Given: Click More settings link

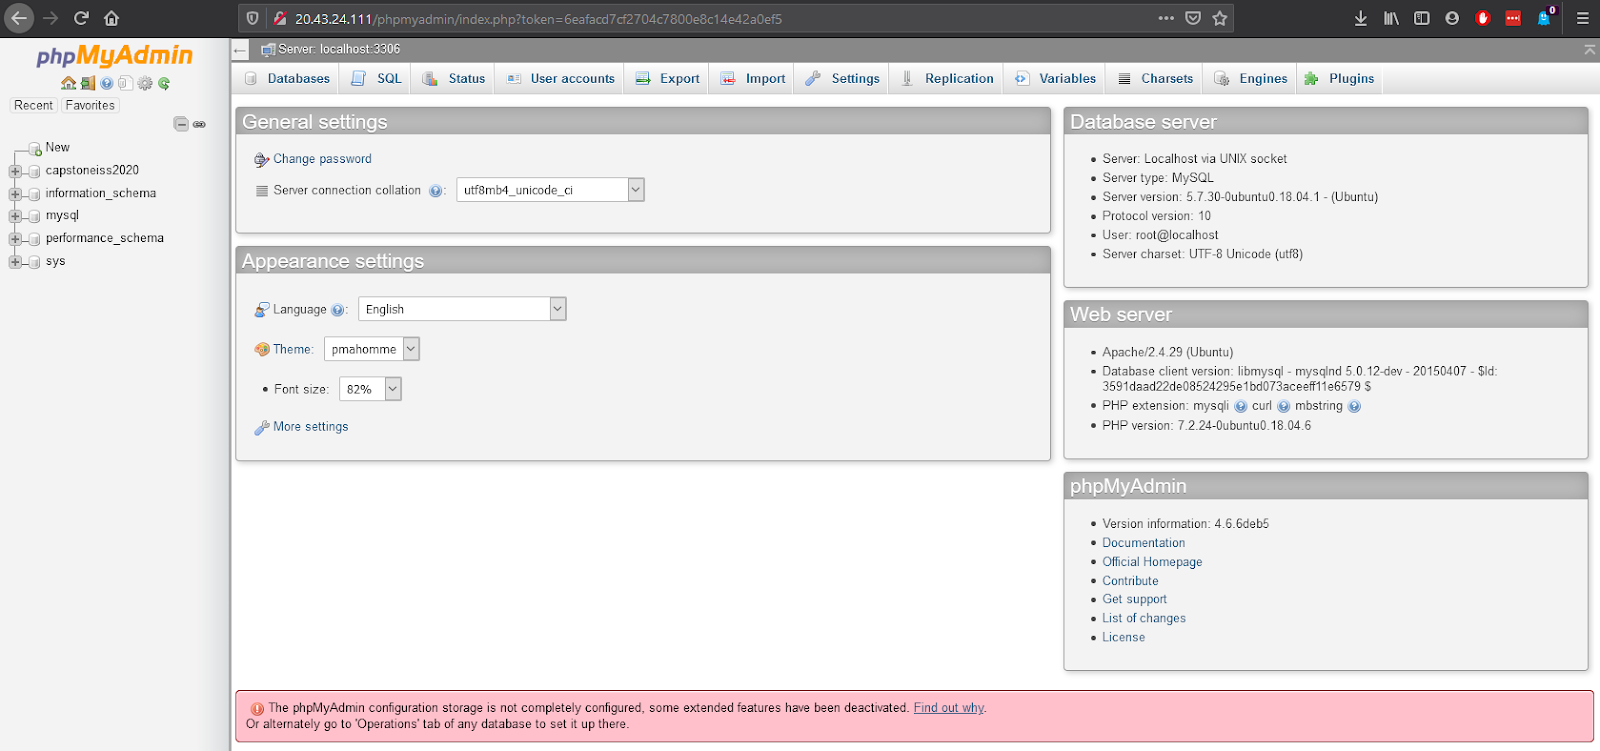Looking at the screenshot, I should click(311, 427).
